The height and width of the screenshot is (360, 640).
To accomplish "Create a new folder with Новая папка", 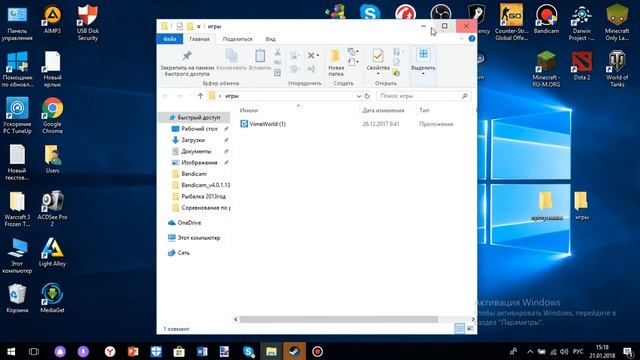I will tap(336, 63).
